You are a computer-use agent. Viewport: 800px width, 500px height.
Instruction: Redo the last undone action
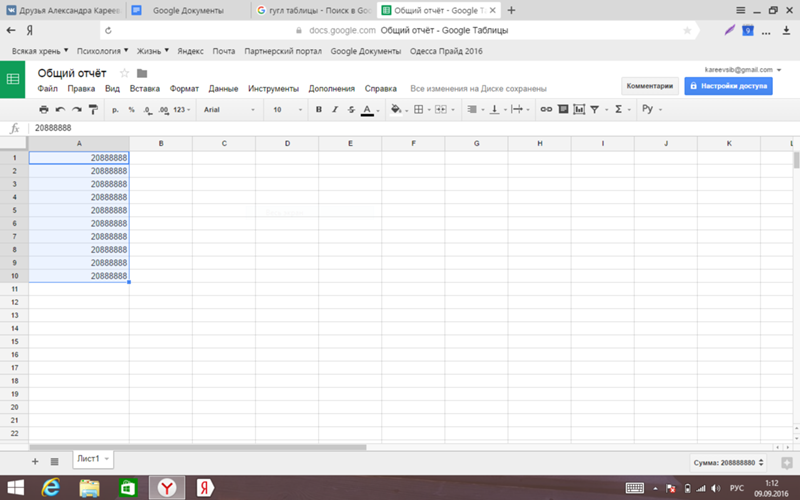click(x=77, y=109)
